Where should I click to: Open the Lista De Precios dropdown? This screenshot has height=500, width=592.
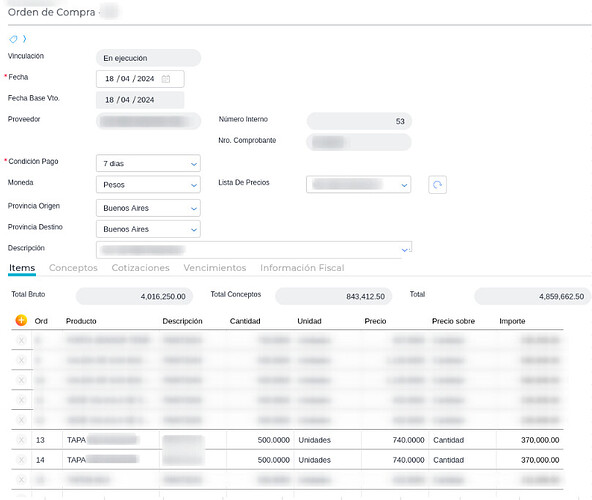tap(358, 185)
